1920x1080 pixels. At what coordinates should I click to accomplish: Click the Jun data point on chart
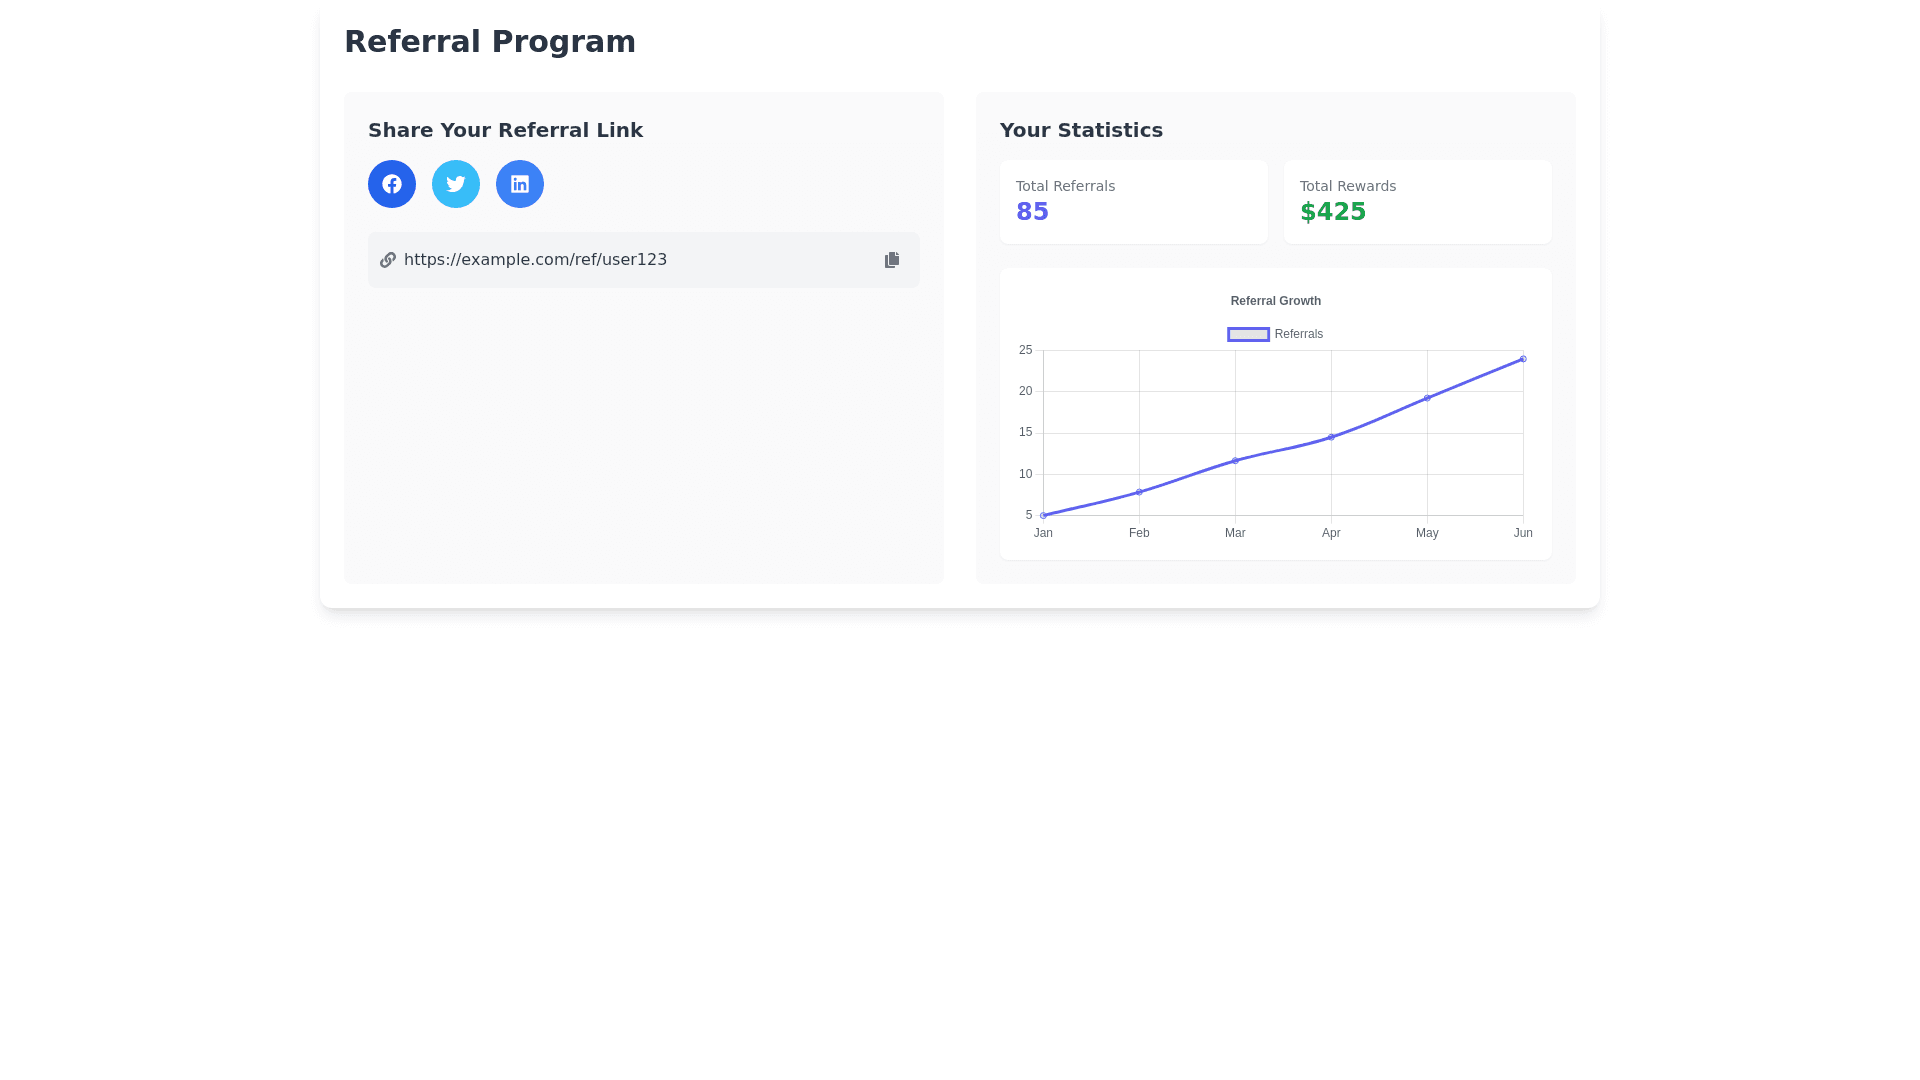(x=1523, y=359)
